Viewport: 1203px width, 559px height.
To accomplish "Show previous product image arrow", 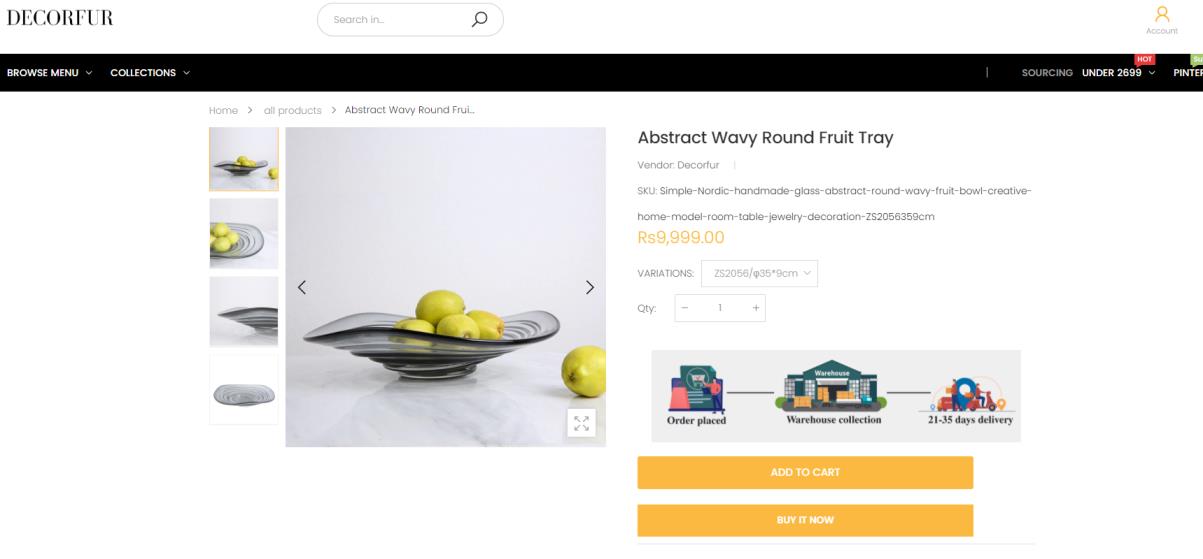I will pyautogui.click(x=301, y=287).
